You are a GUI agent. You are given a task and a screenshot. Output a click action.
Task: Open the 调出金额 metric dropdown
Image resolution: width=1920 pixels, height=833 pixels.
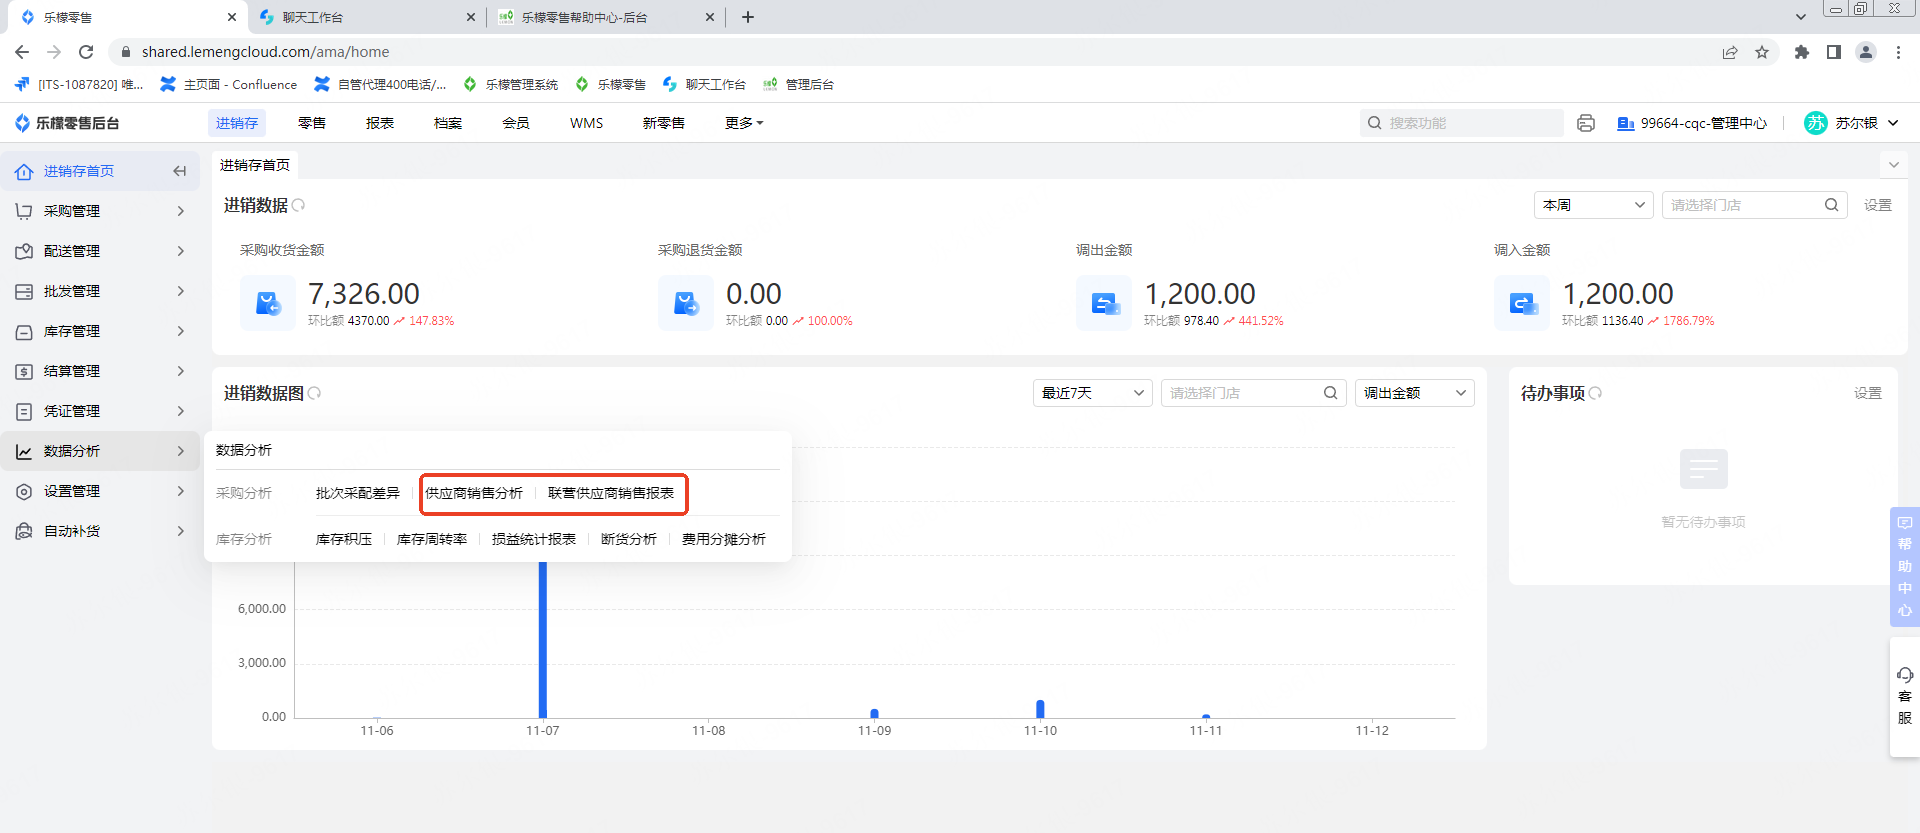coord(1414,393)
